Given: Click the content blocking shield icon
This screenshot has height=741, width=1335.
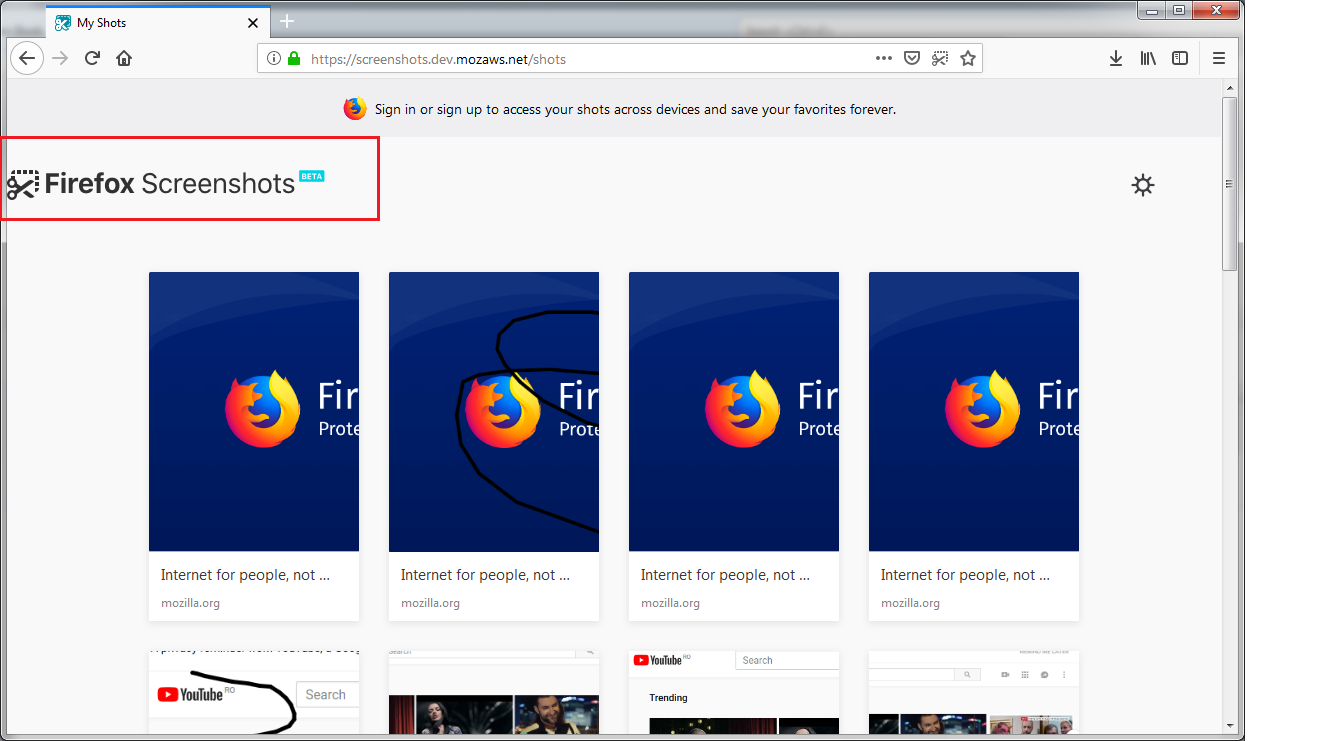Looking at the screenshot, I should coord(911,58).
